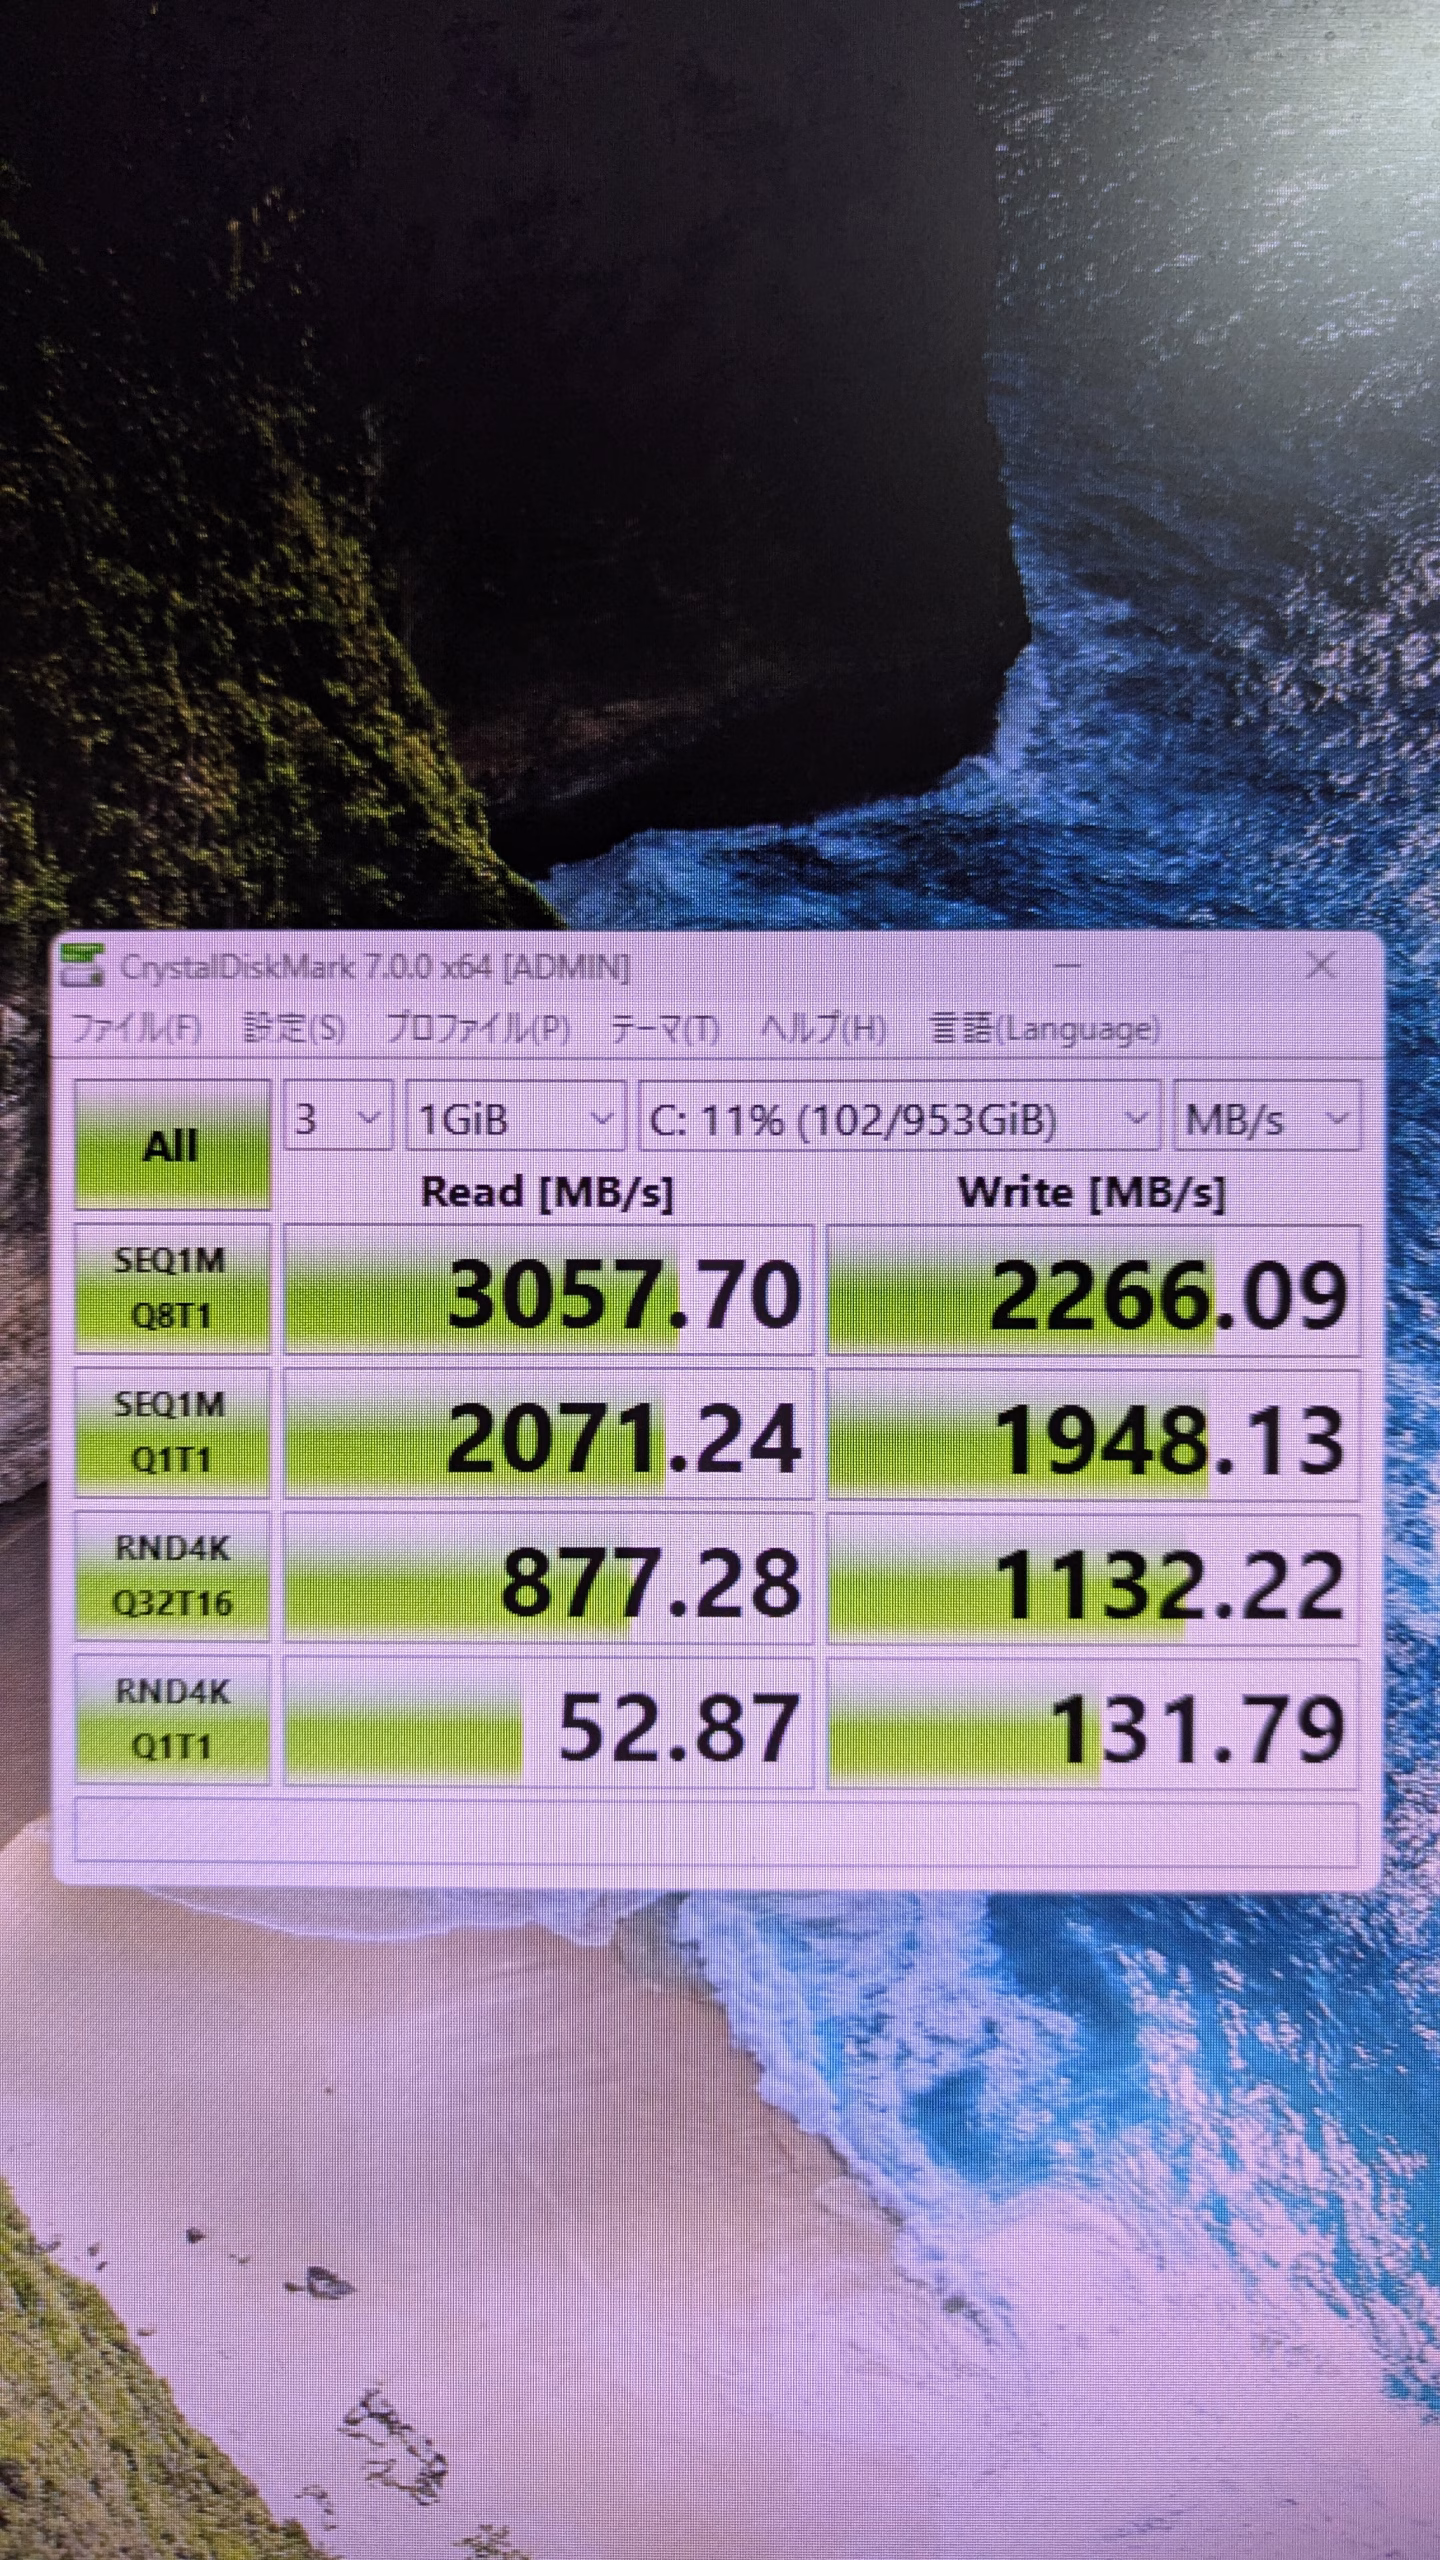Open the 設定(S) menu
Viewport: 1440px width, 2560px height.
pyautogui.click(x=294, y=1029)
